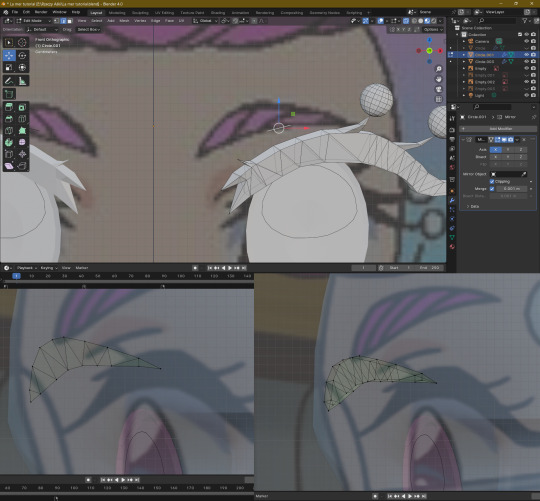540x501 pixels.
Task: Open the Object Data green triangle tab
Action: coord(452,237)
